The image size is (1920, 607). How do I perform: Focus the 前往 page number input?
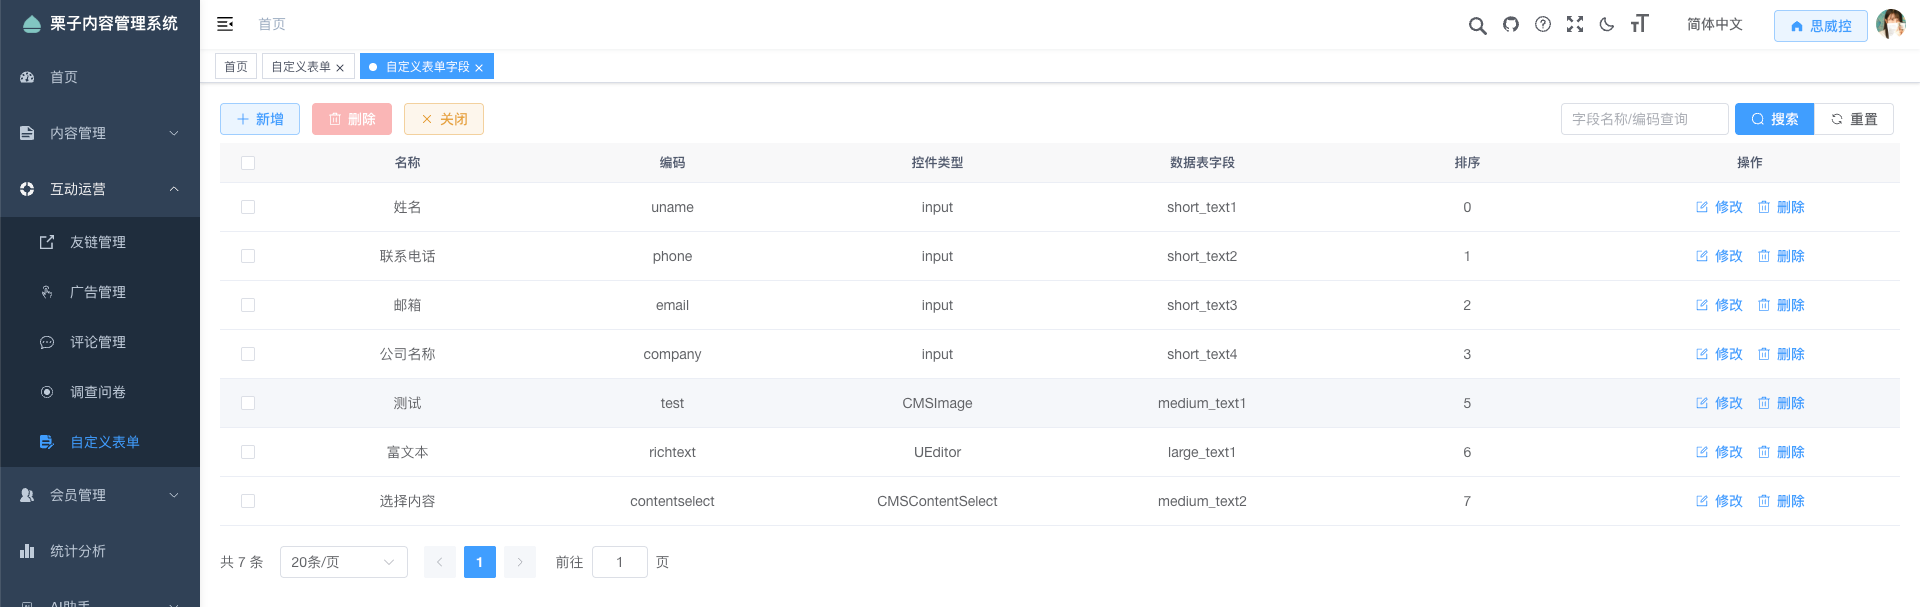tap(620, 562)
